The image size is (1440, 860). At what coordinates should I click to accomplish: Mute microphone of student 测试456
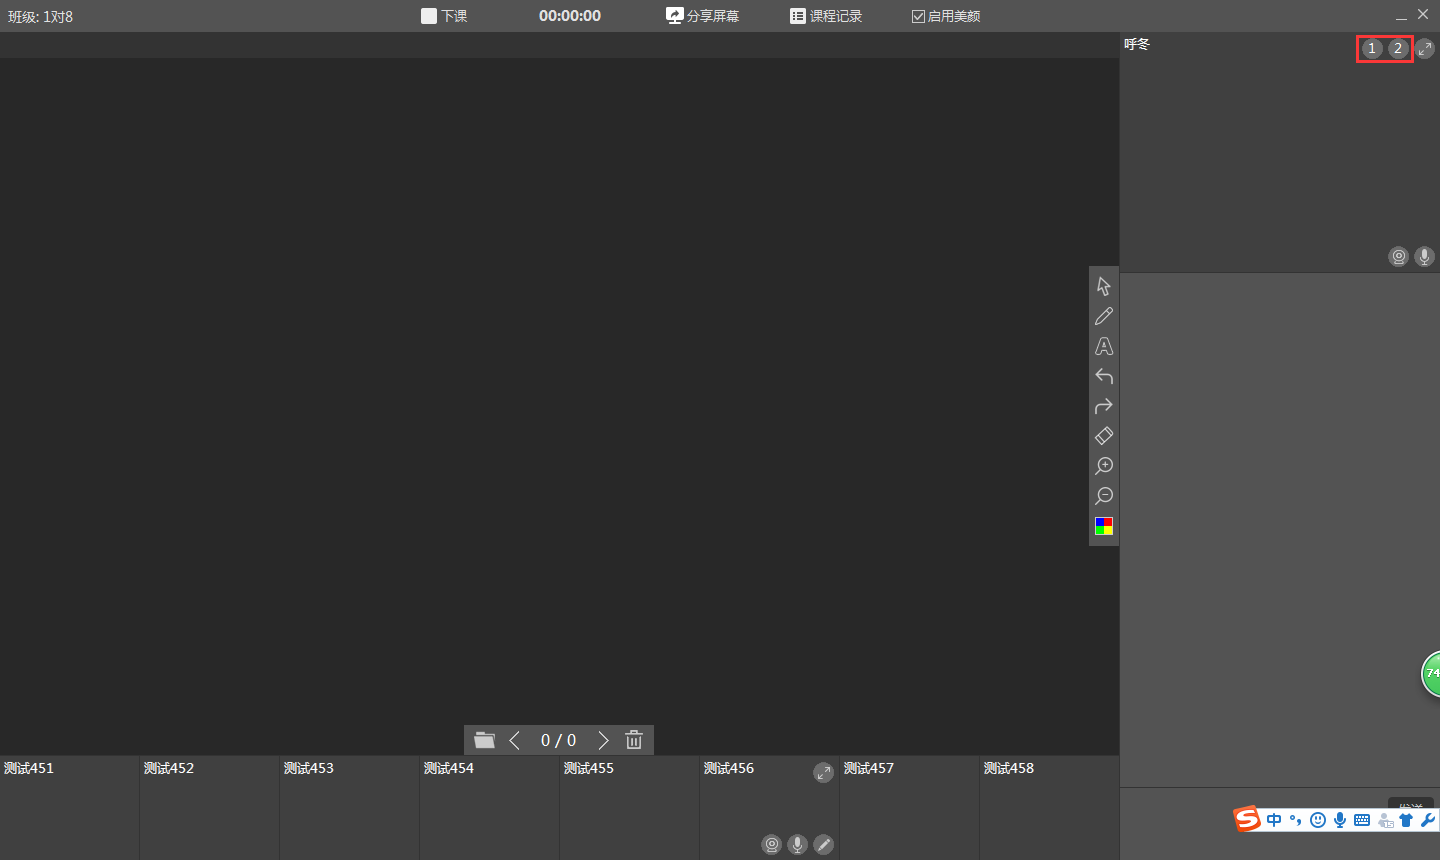[x=797, y=844]
